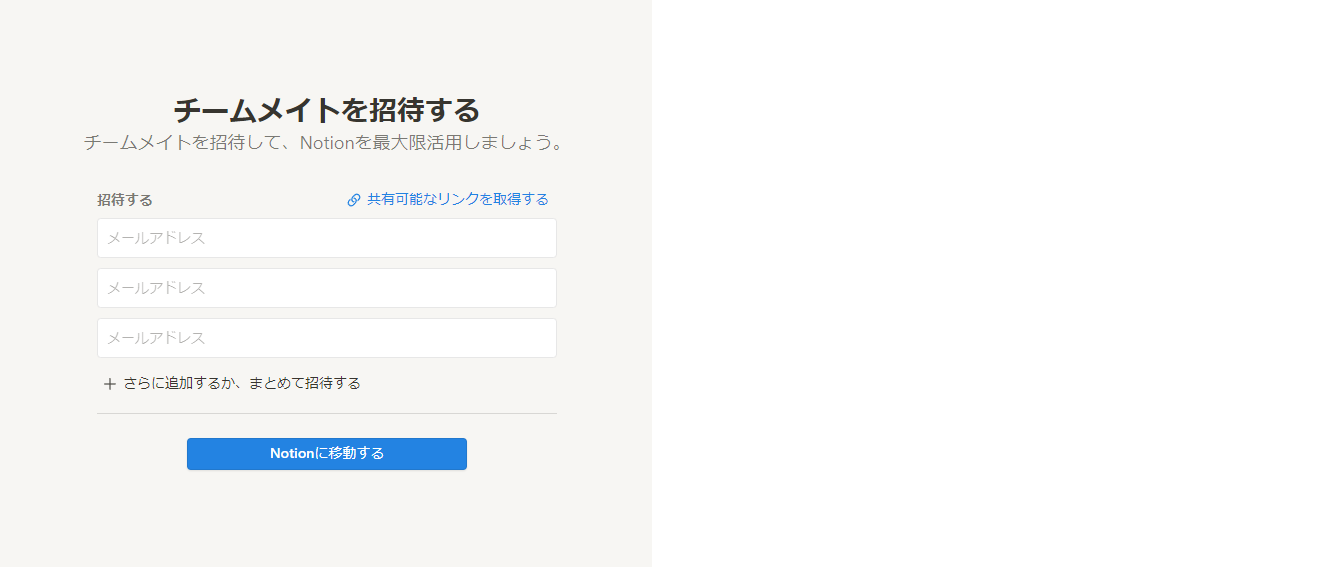Choose さらに追加するか、まとめて招待する option

232,383
